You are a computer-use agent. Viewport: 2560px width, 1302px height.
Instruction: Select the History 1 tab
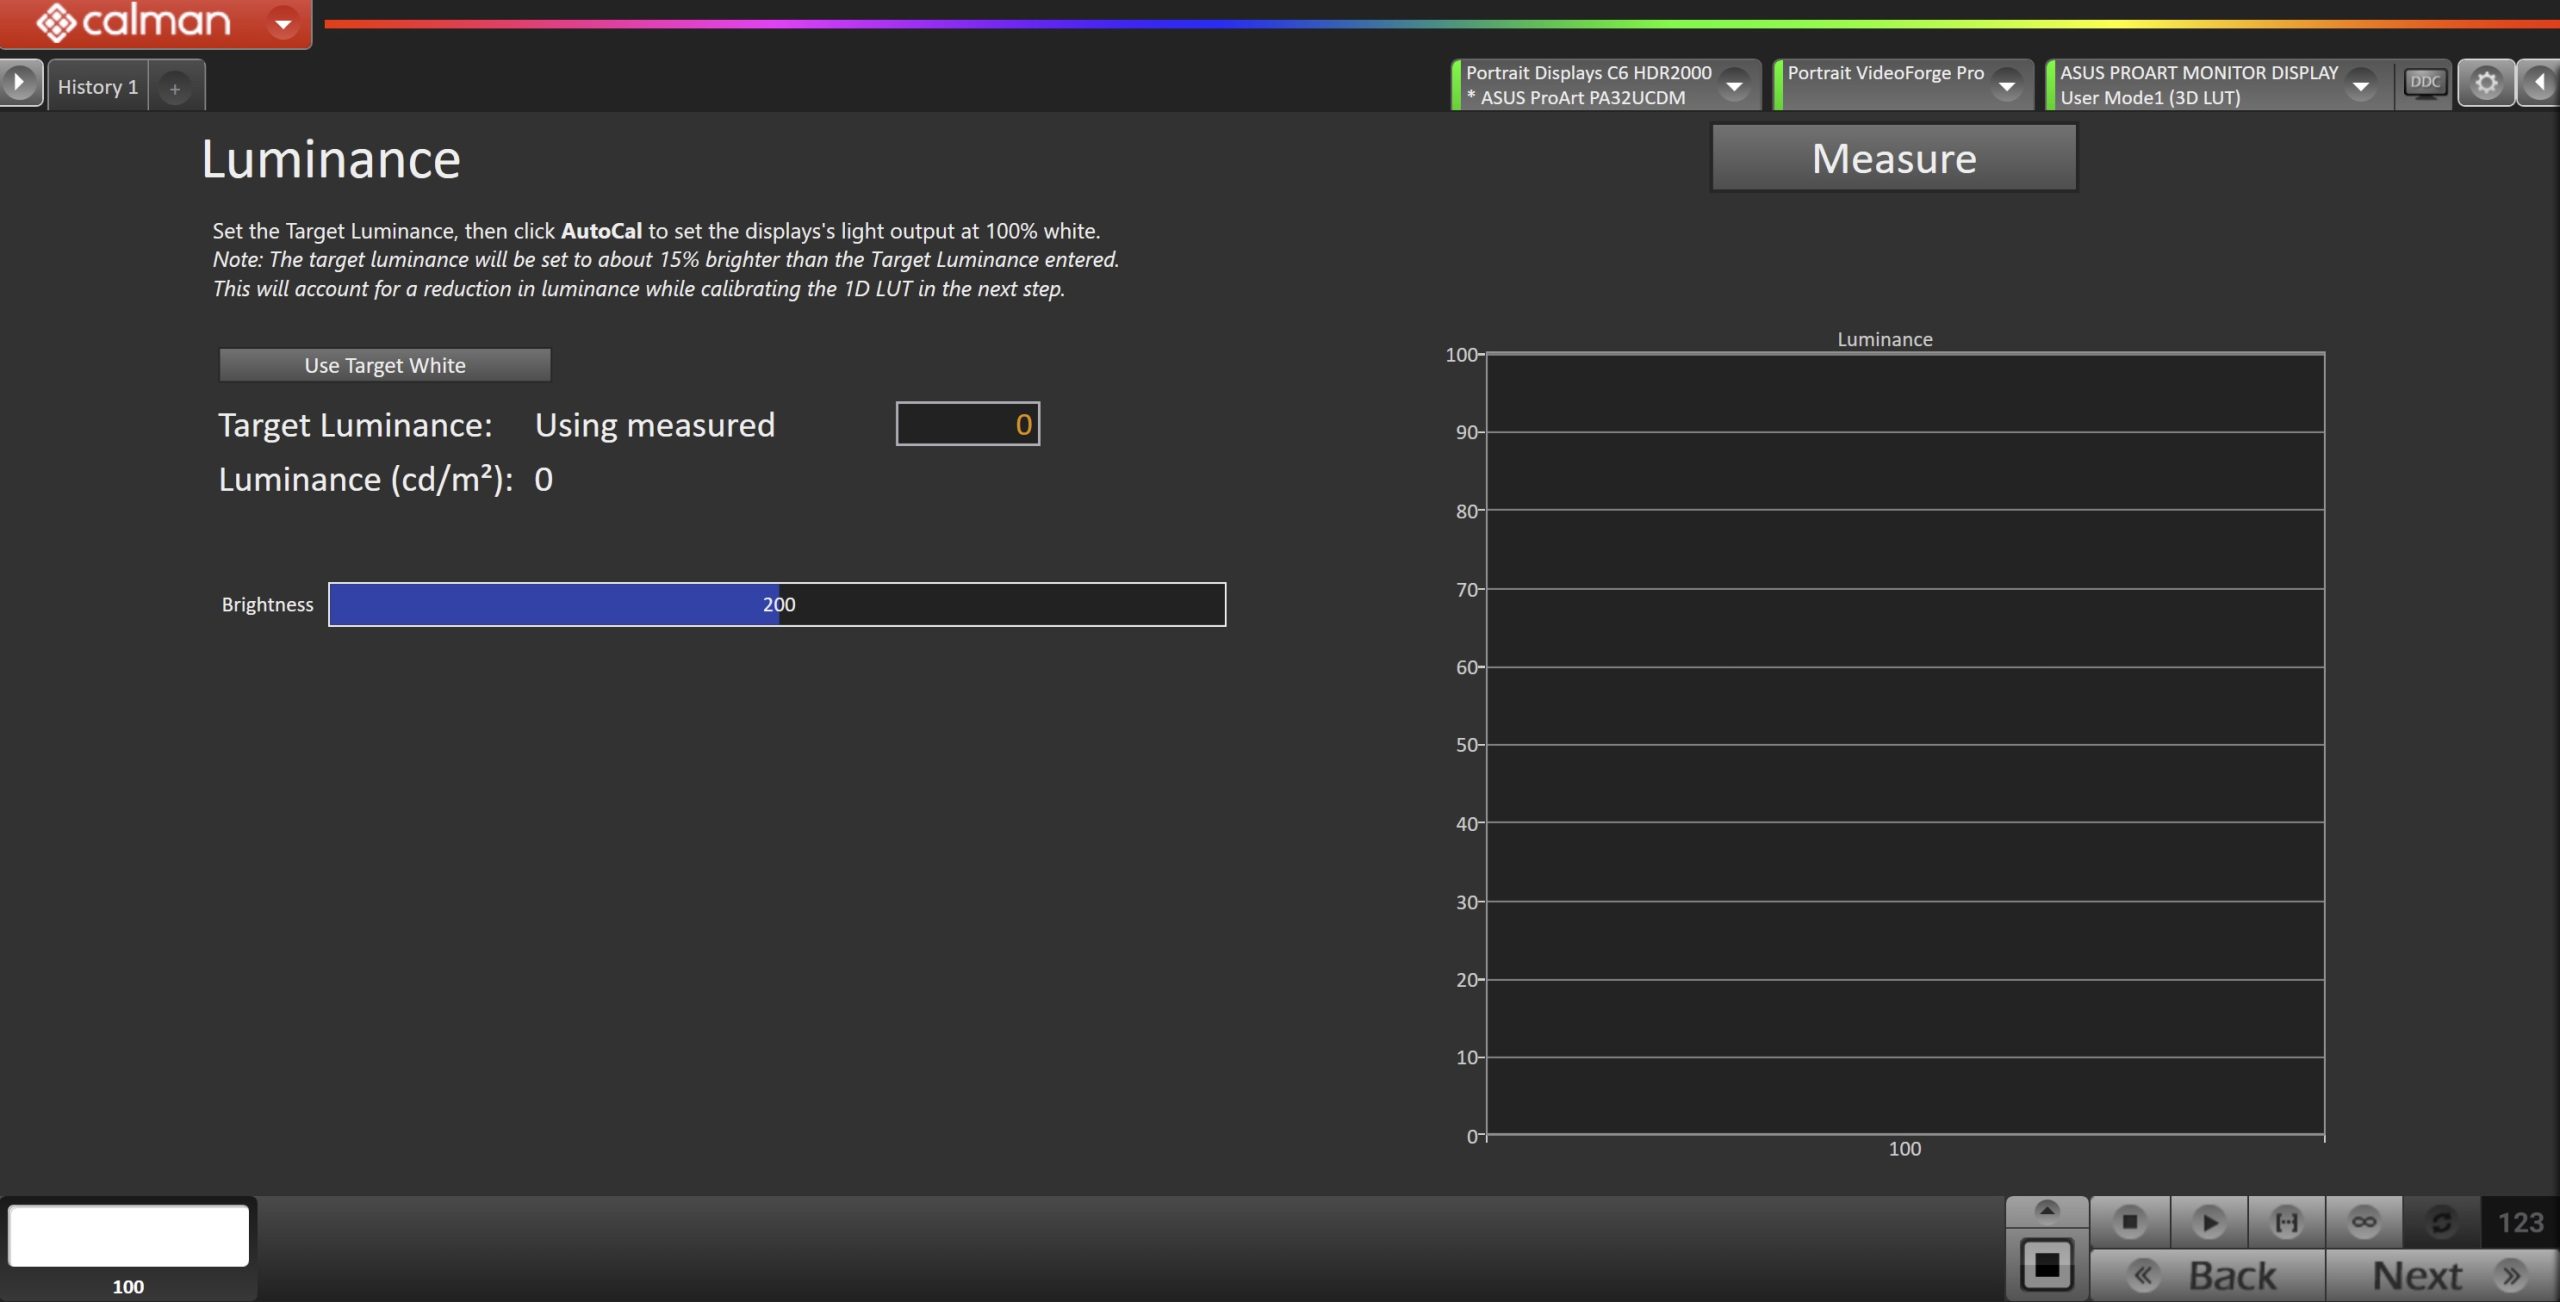tap(98, 87)
